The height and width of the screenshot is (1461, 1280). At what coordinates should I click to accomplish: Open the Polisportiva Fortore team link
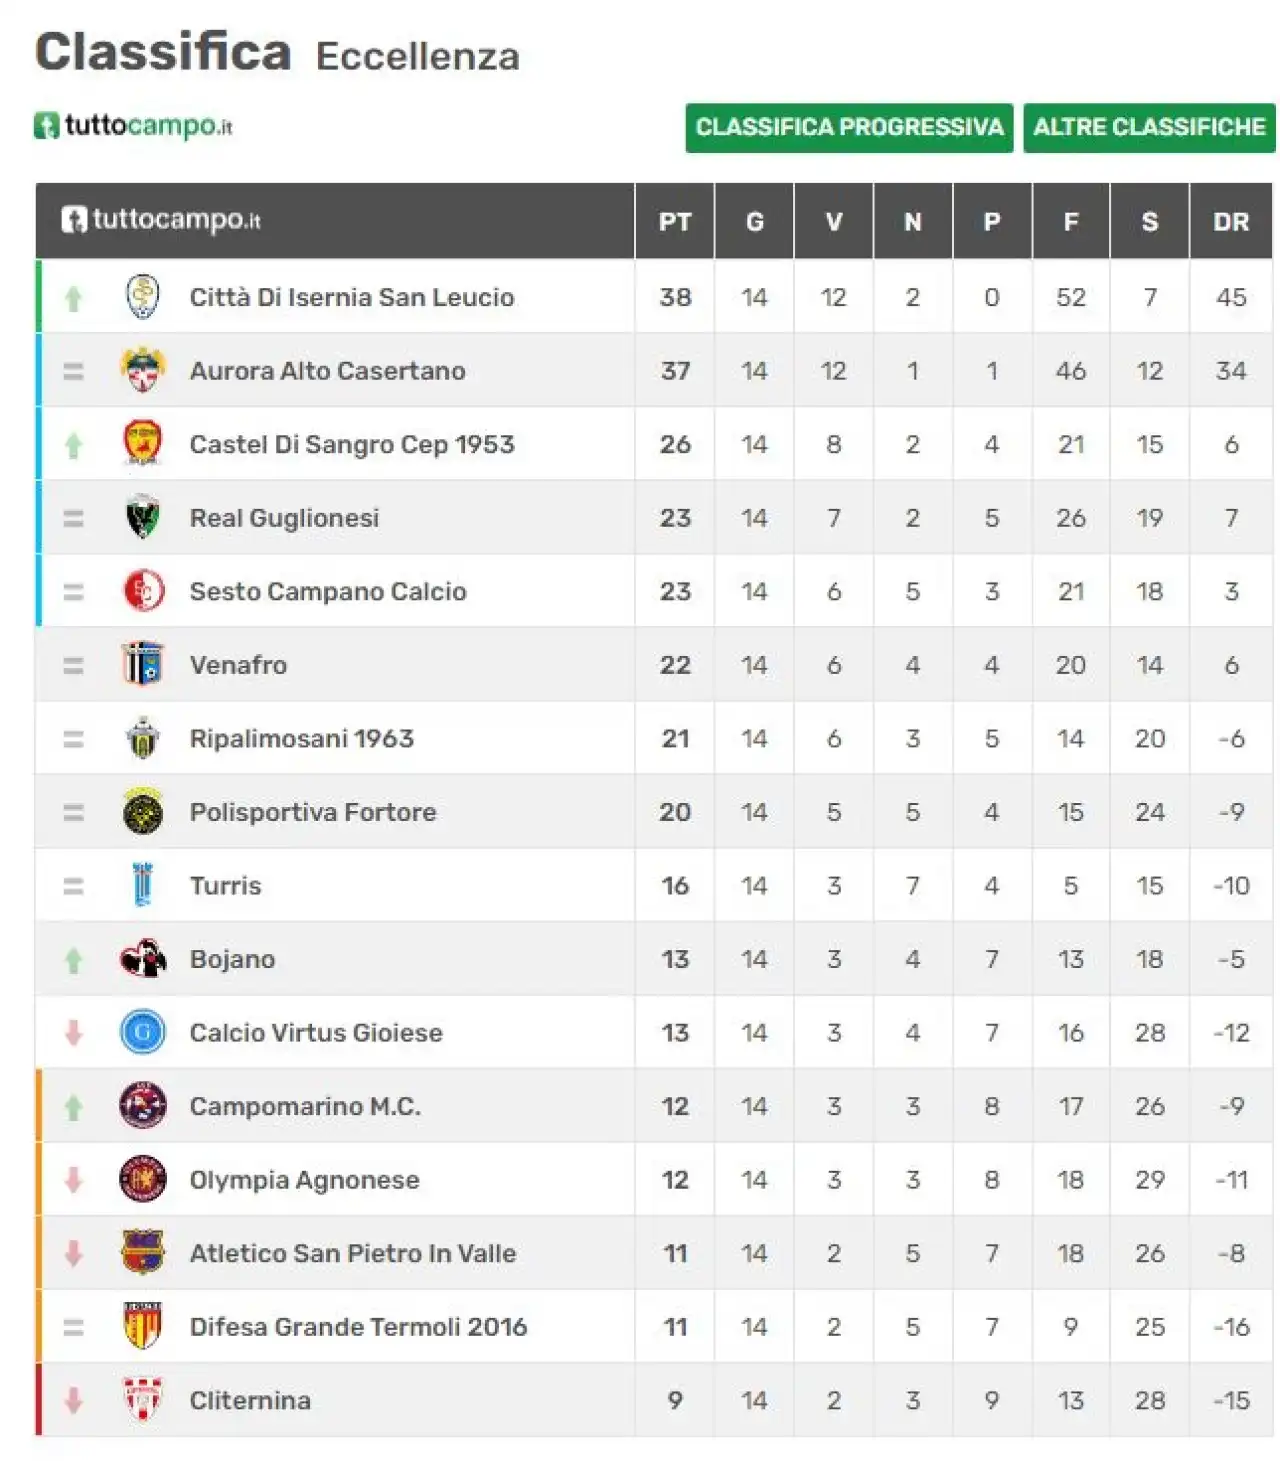coord(313,812)
